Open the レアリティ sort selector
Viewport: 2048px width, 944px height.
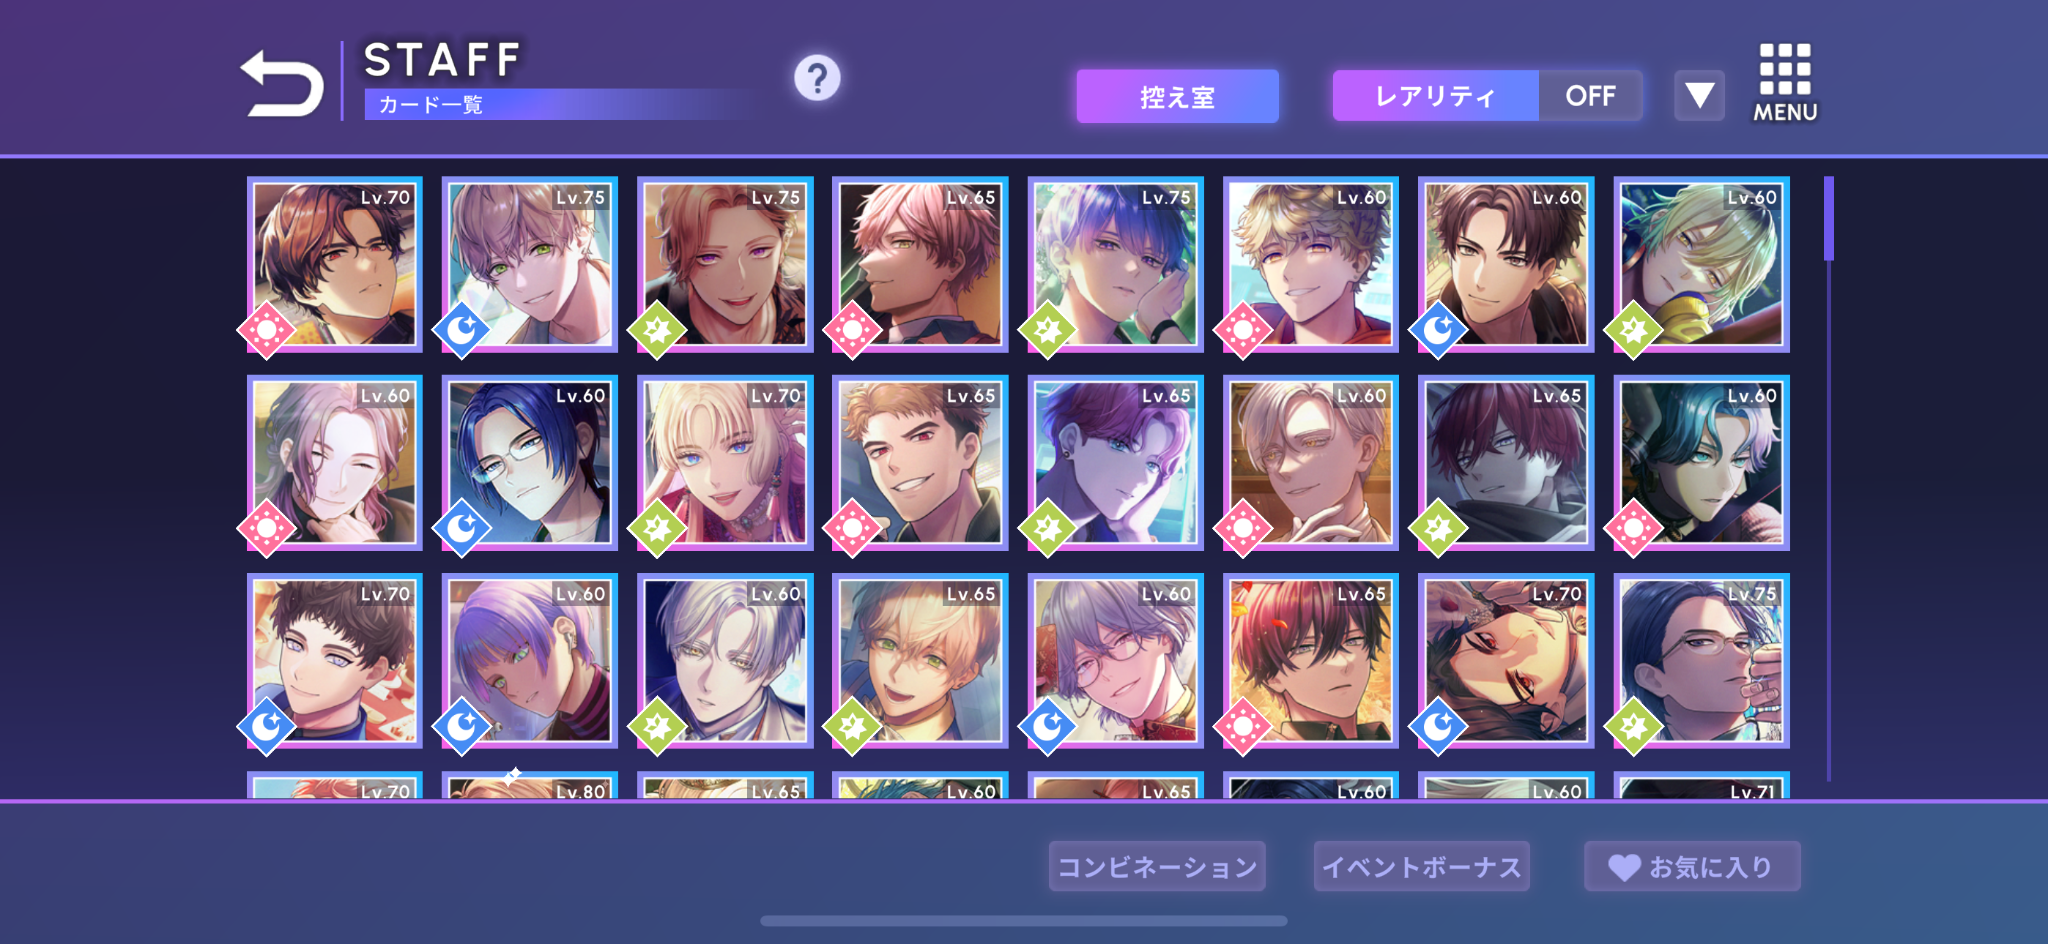click(1436, 96)
